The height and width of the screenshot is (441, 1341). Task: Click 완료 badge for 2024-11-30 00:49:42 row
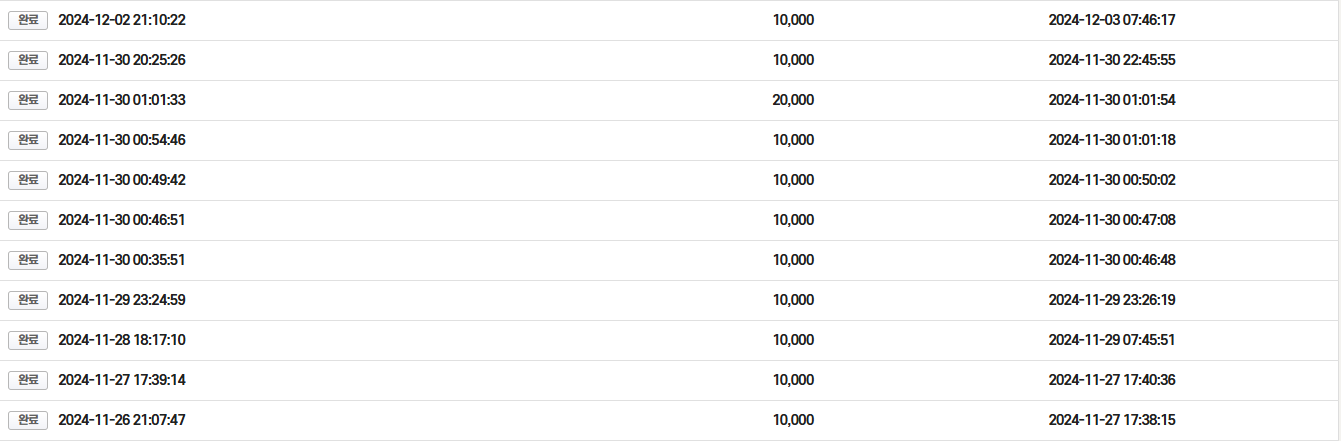pyautogui.click(x=28, y=180)
